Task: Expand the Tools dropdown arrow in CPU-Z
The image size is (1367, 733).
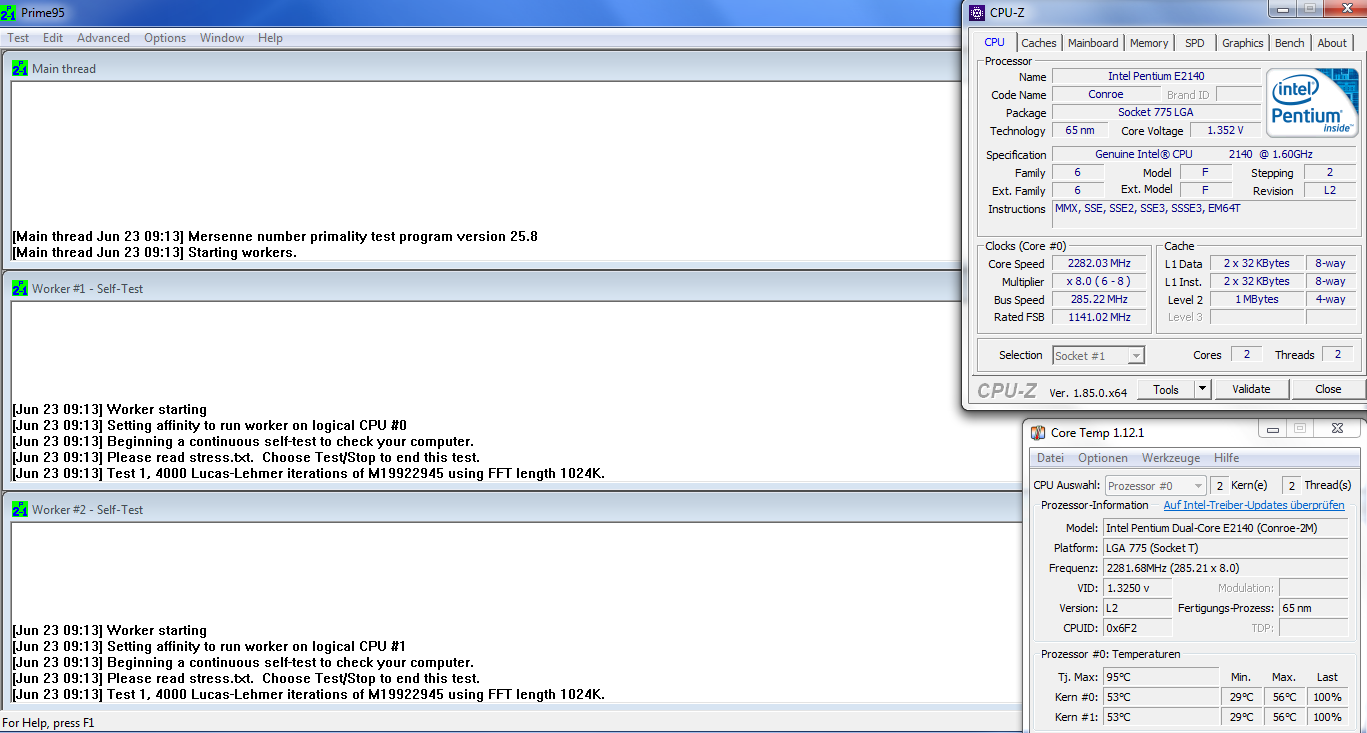Action: [1202, 389]
